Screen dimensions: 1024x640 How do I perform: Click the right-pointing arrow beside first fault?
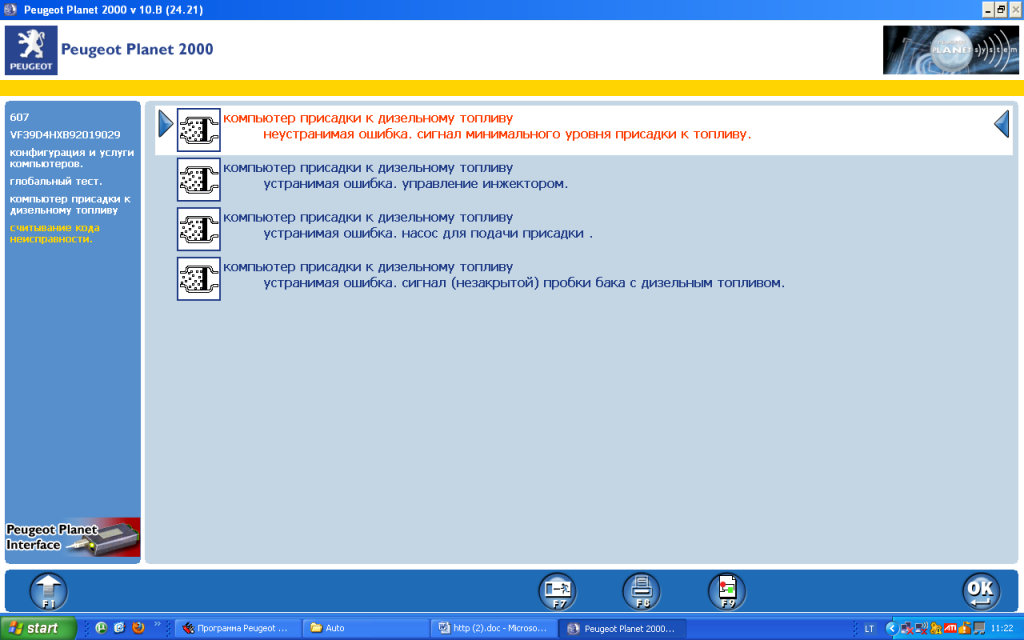pos(166,124)
